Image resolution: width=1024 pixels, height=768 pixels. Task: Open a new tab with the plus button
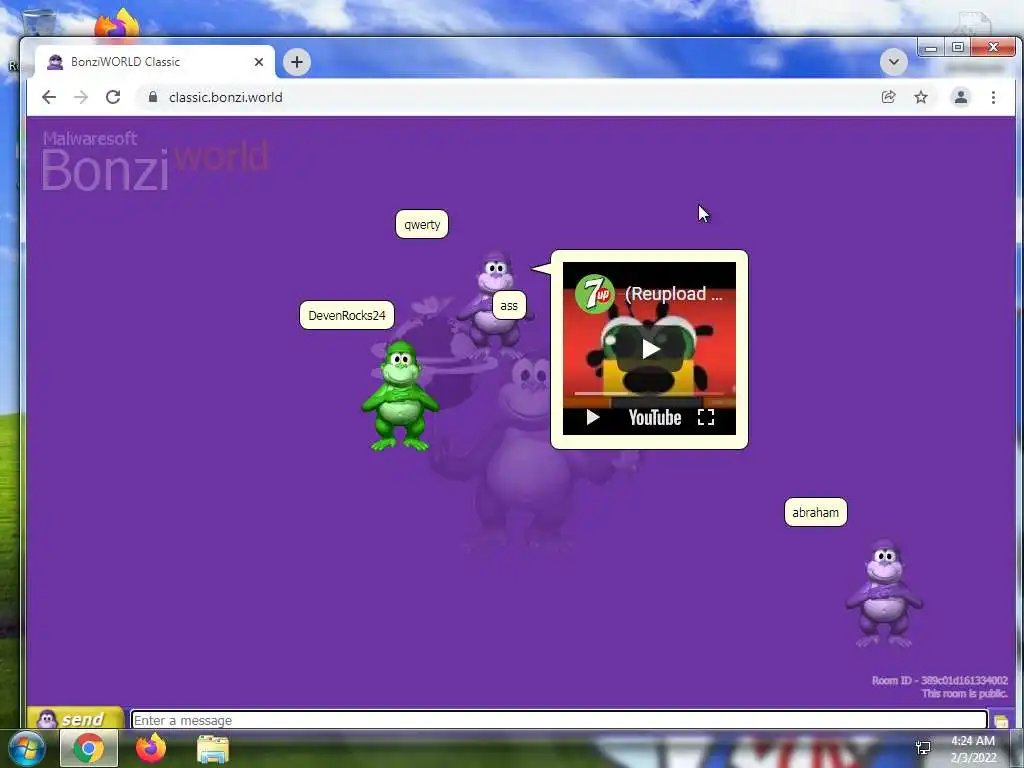pyautogui.click(x=296, y=62)
